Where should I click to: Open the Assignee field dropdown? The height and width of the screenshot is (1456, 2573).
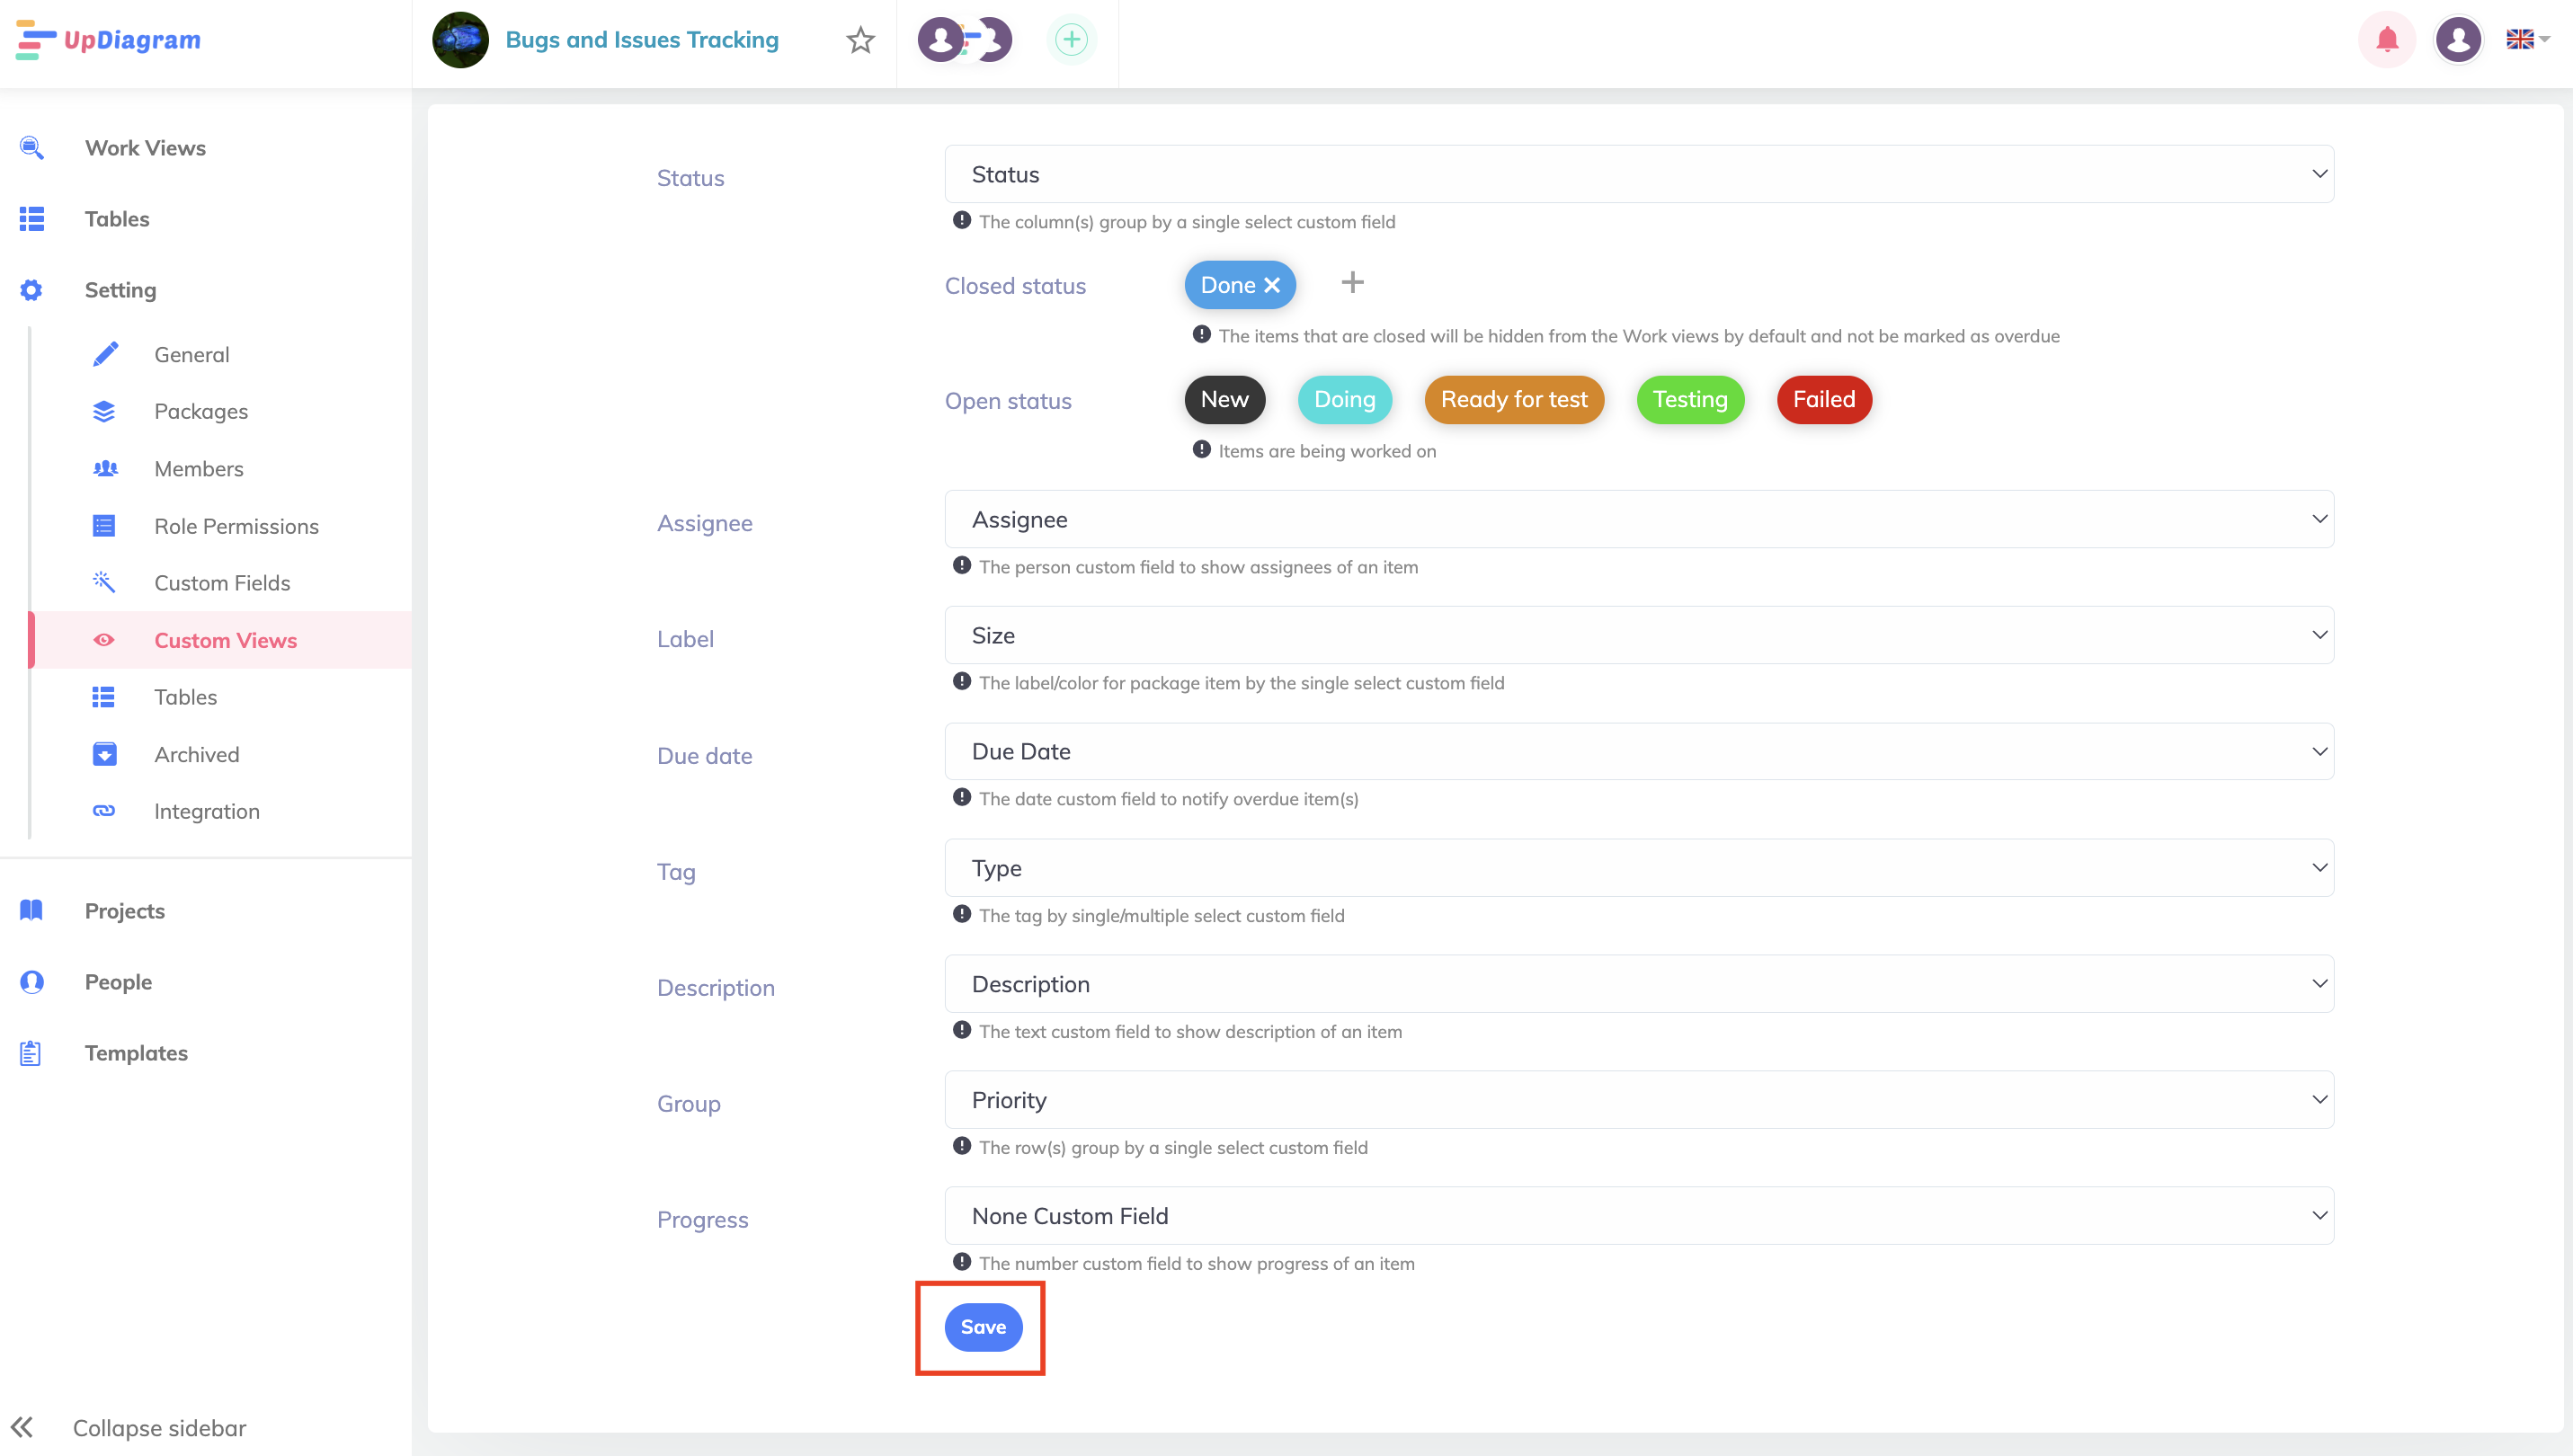1639,519
